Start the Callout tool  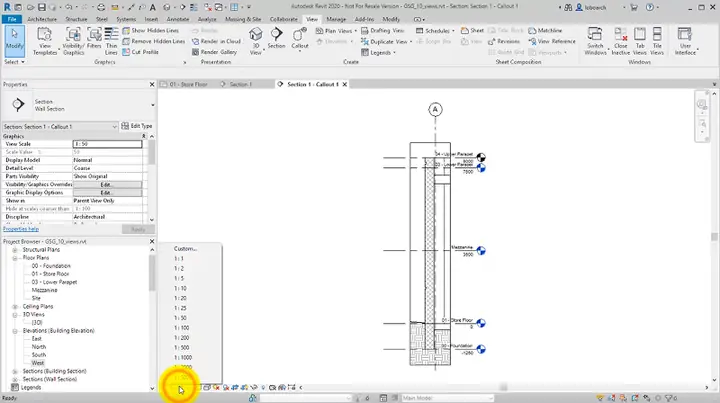point(300,38)
